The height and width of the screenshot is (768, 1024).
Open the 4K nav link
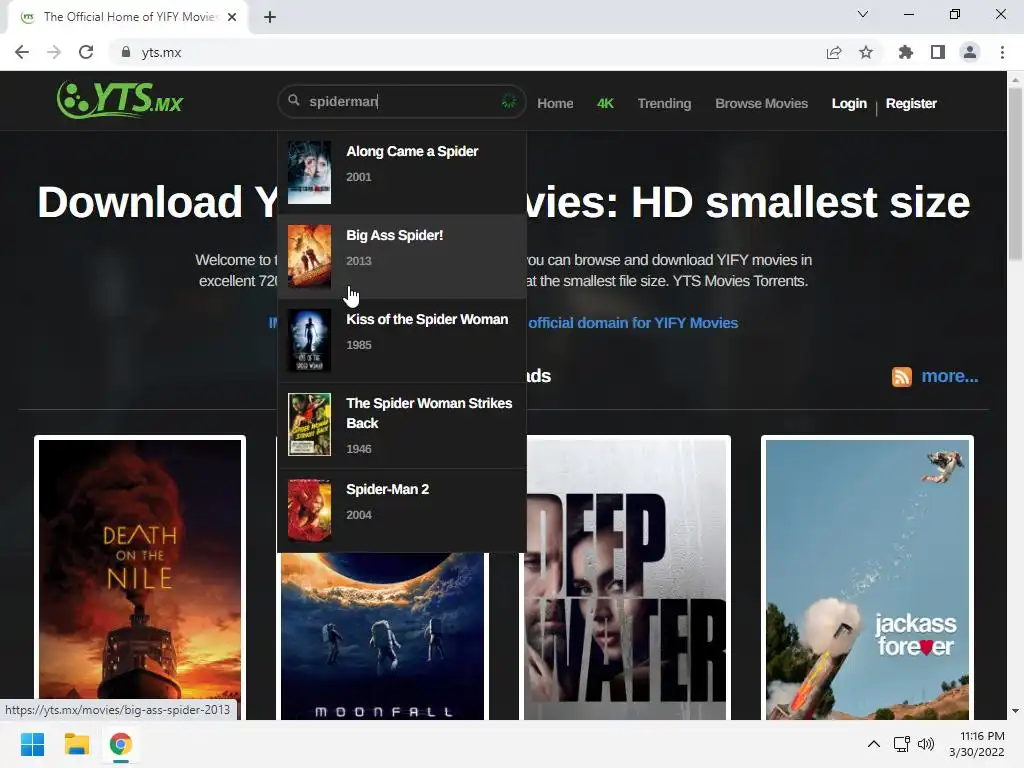(x=605, y=103)
